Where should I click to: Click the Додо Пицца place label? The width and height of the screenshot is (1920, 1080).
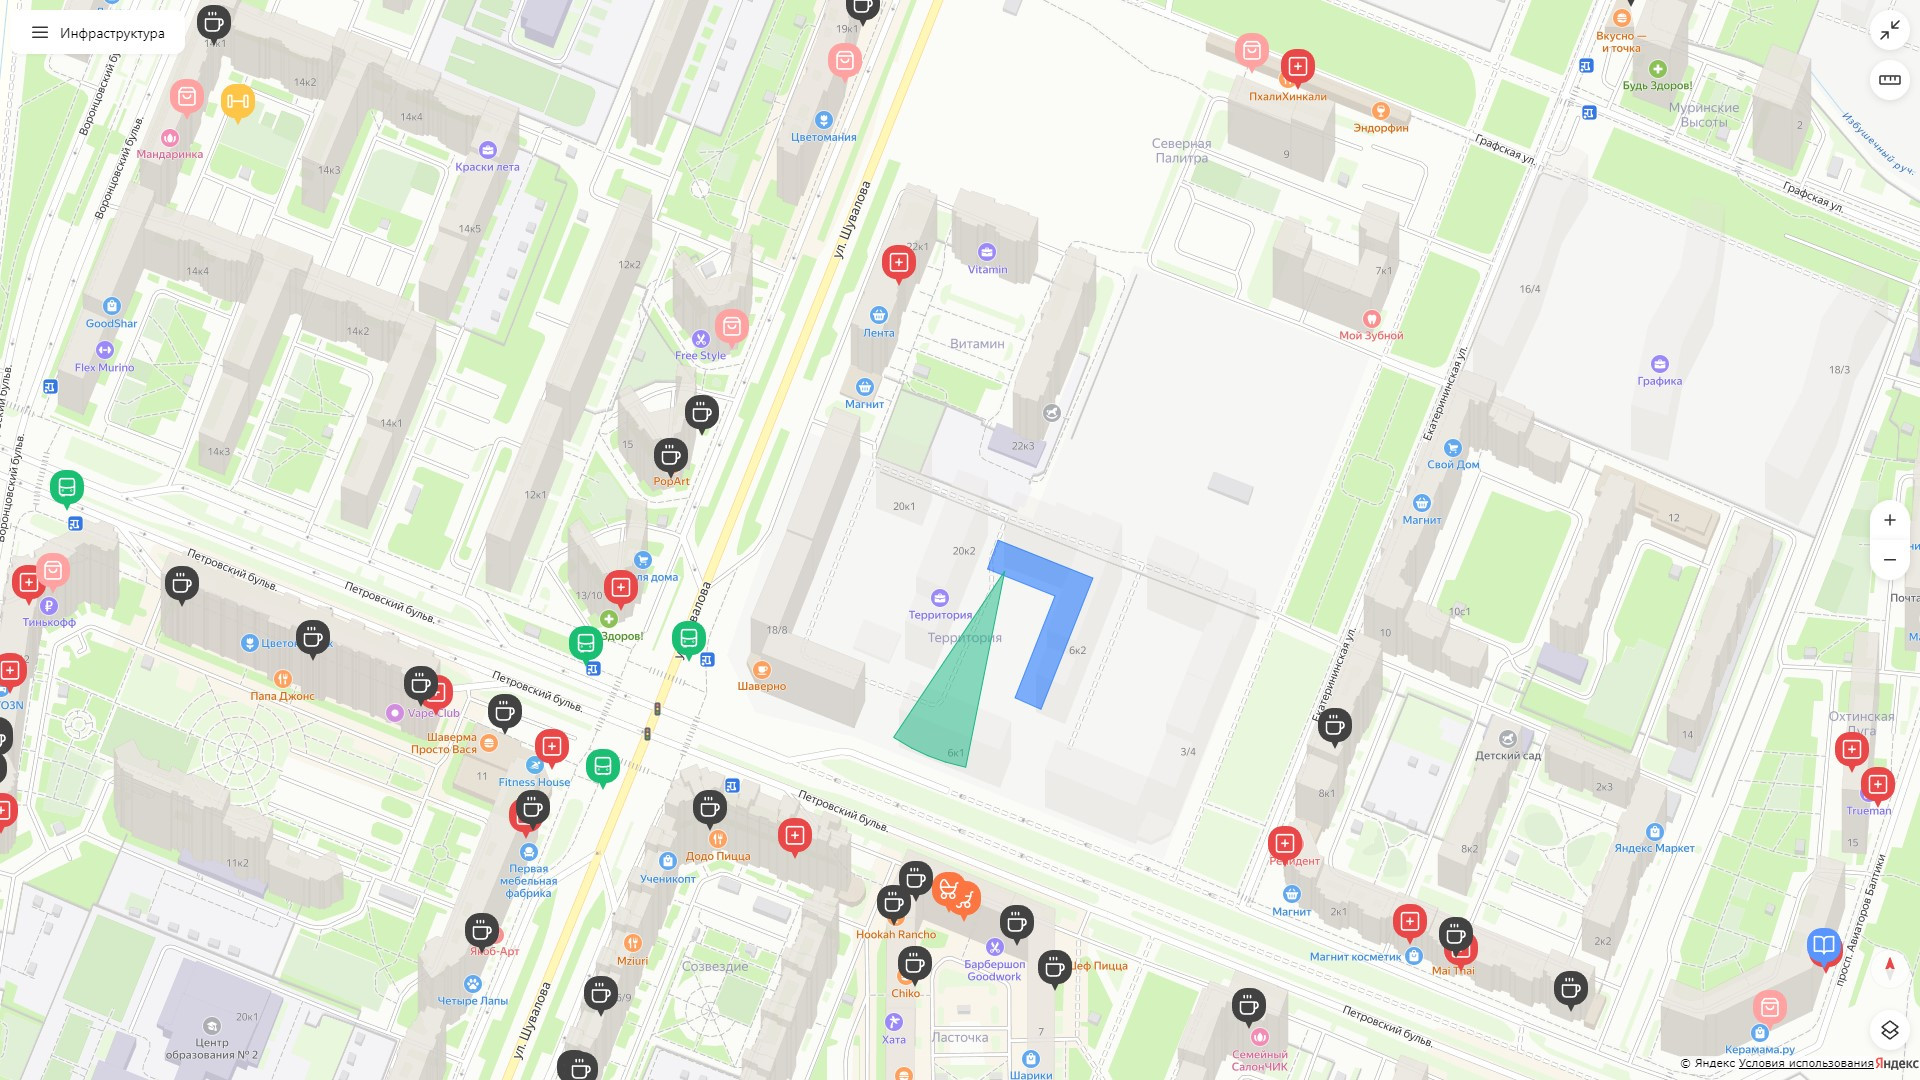point(718,856)
